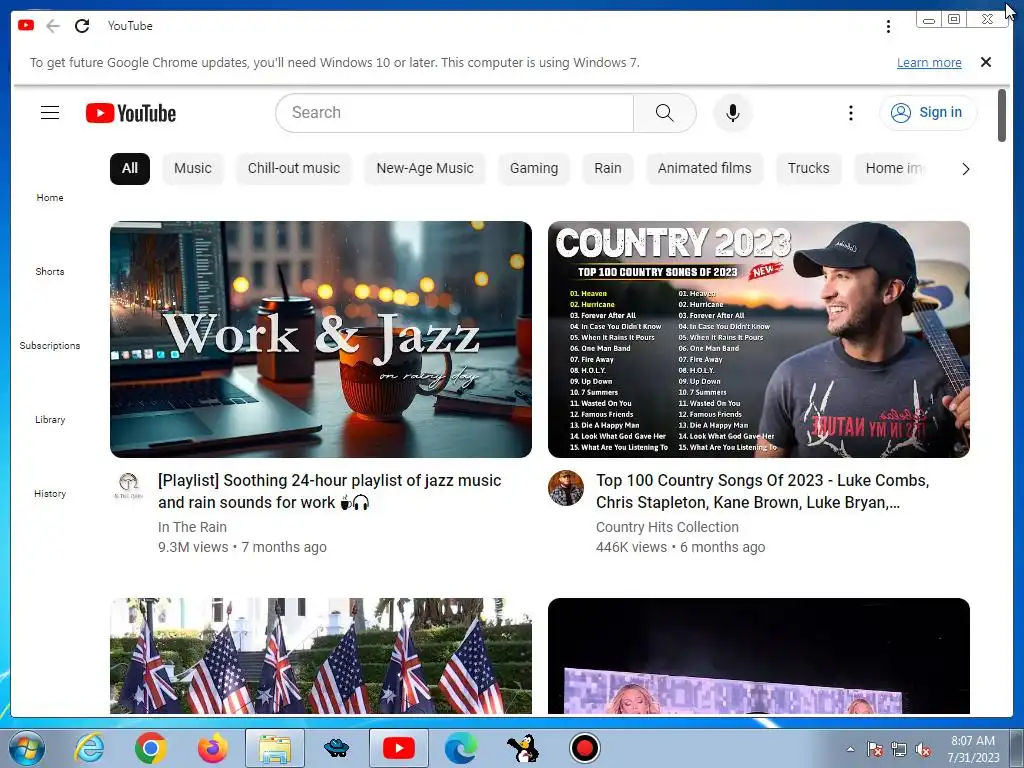
Task: Open the concert stage video thumbnail
Action: coord(758,656)
